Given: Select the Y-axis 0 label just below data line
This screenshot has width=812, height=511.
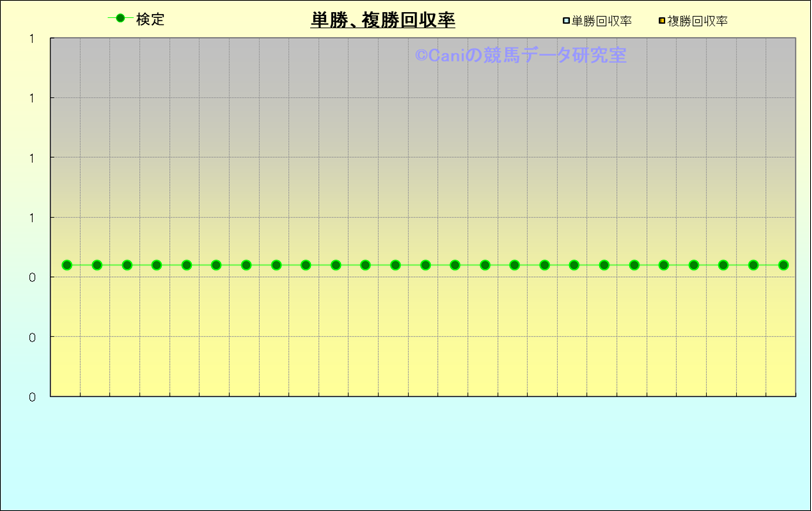Looking at the screenshot, I should 32,278.
